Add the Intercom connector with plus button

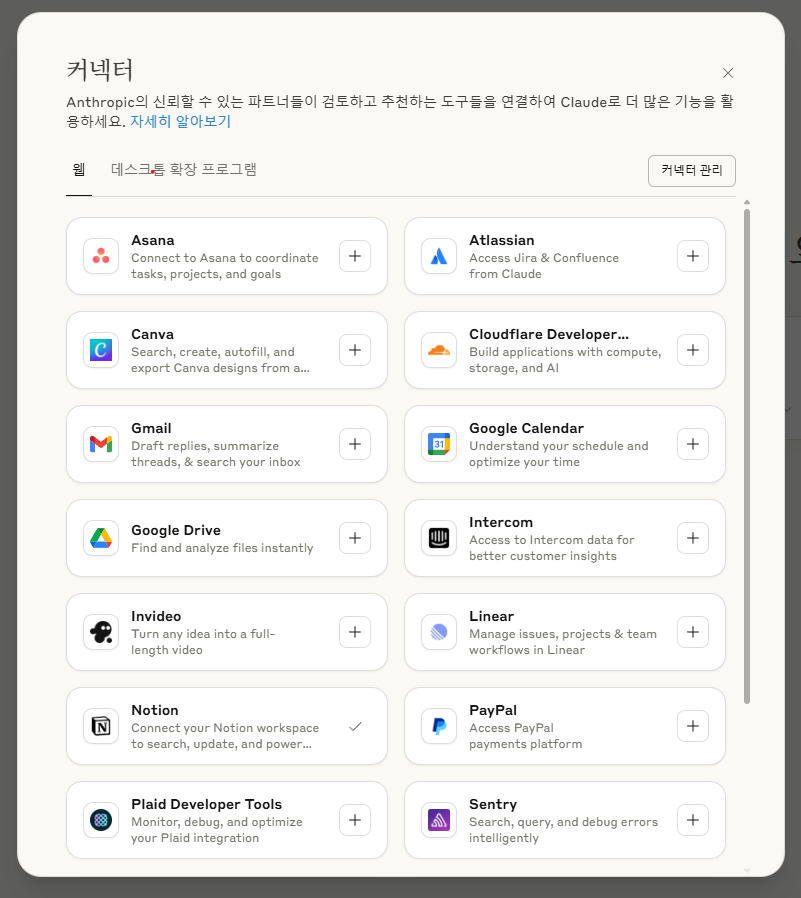click(x=693, y=538)
